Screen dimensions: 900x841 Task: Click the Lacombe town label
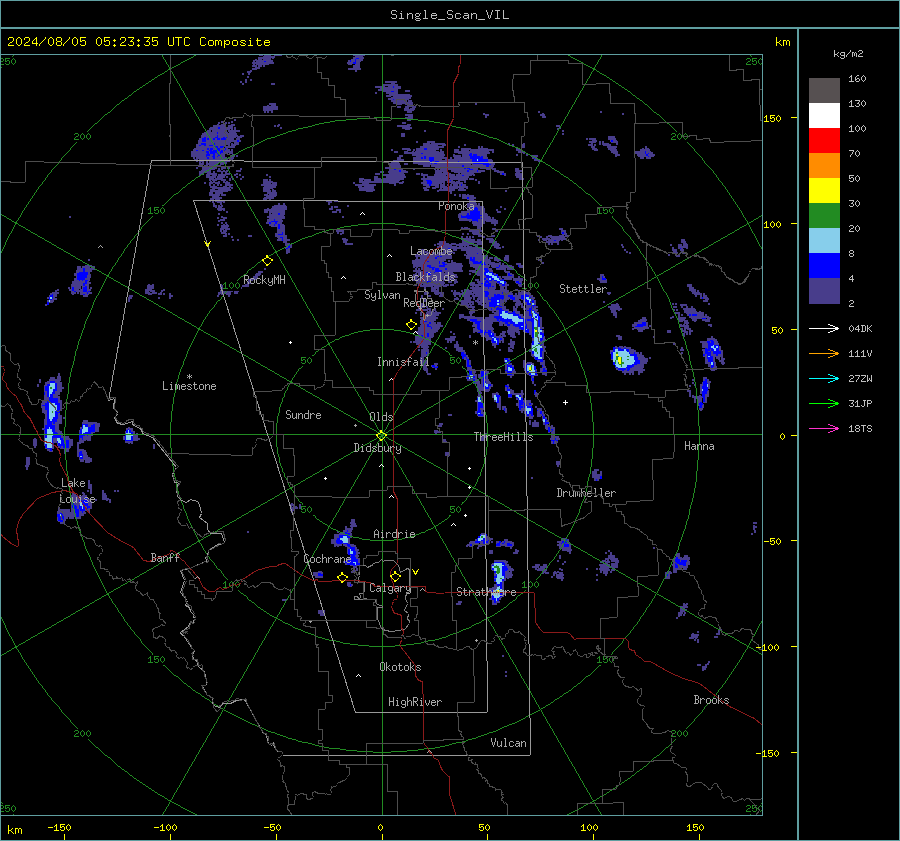(431, 251)
